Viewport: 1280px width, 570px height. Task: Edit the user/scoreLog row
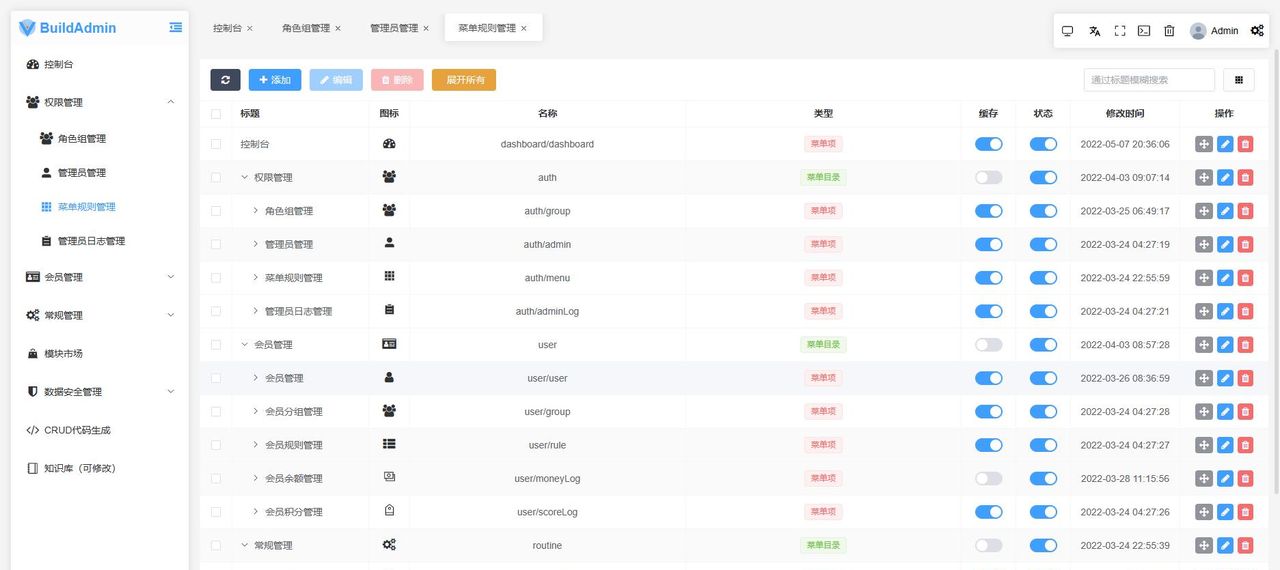(1225, 512)
